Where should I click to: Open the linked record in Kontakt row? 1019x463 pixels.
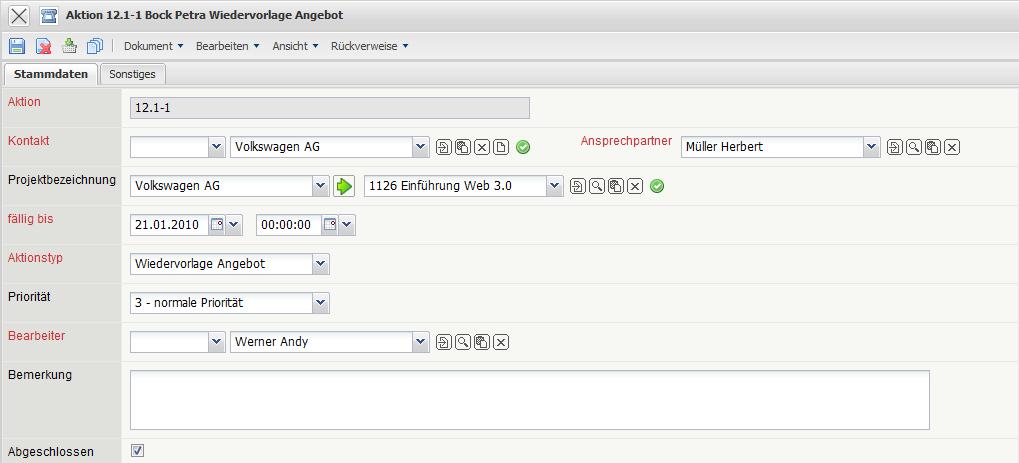tap(443, 148)
